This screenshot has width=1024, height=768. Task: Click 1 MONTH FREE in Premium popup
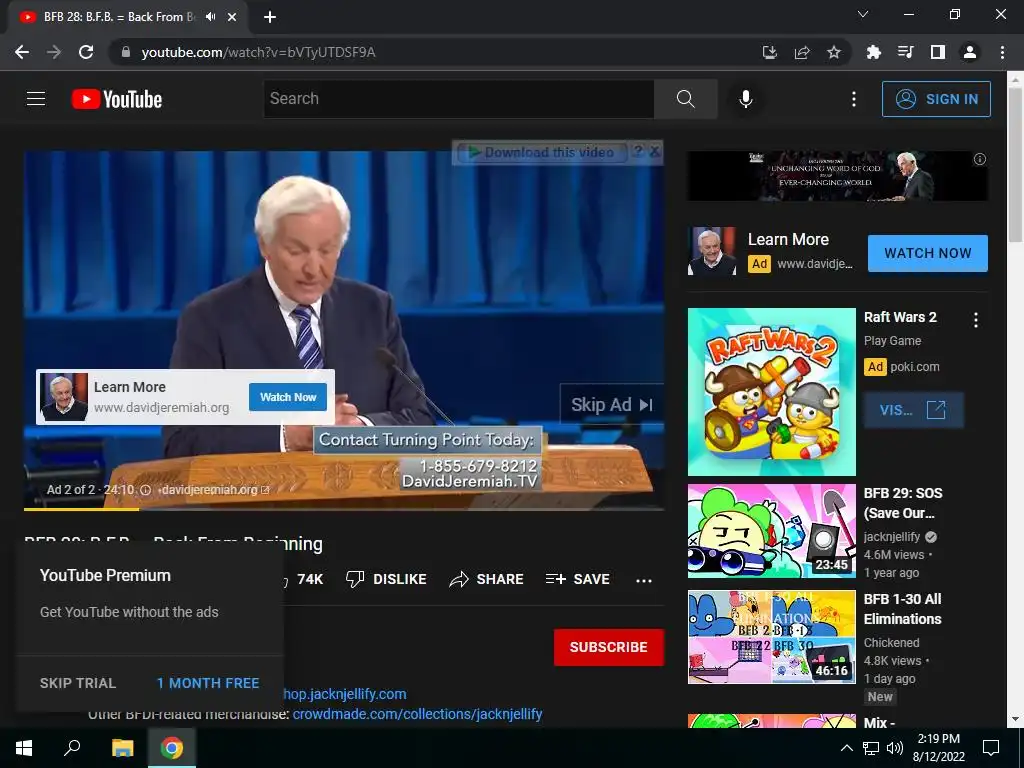(x=208, y=683)
